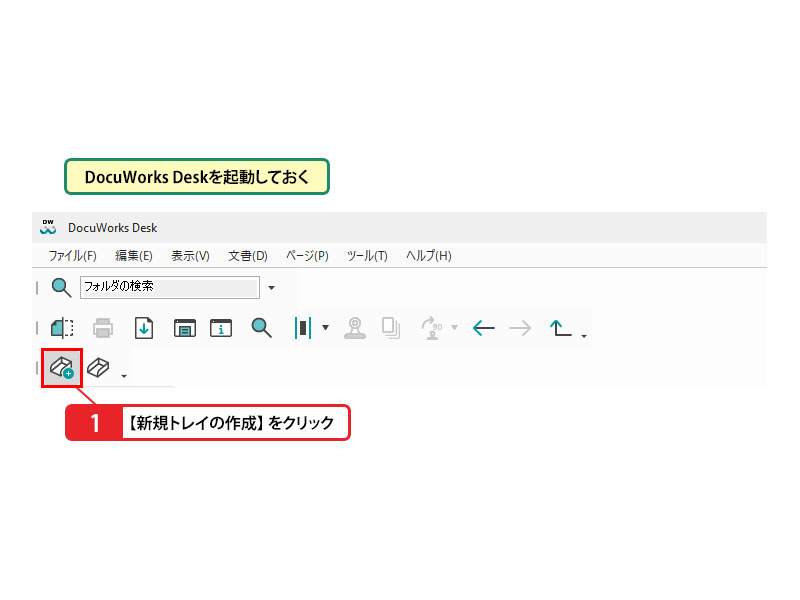Open the tray toolbar options arrow

coord(124,376)
